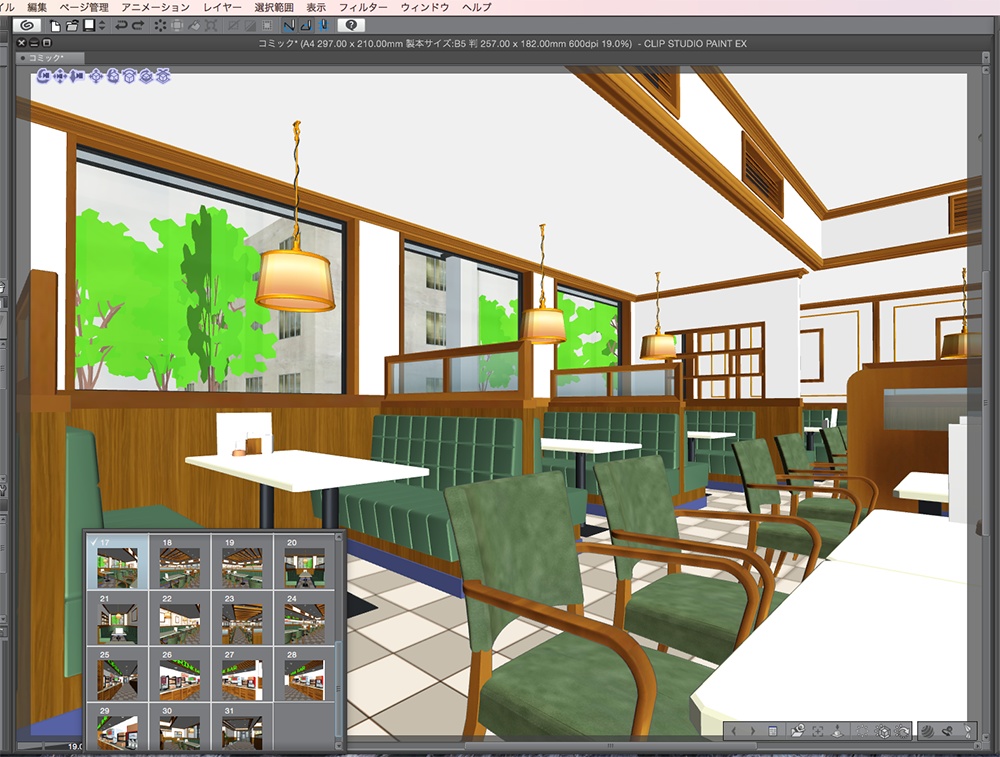Screen dimensions: 1000x757
Task: Select camera angle preset 22
Action: point(179,618)
